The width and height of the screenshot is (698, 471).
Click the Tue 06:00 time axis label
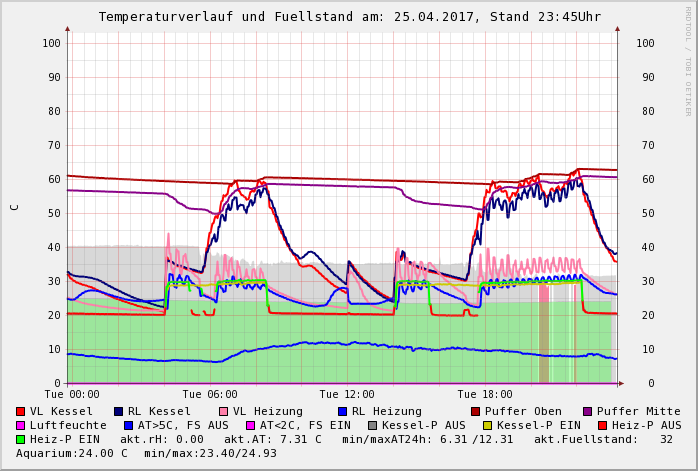click(x=210, y=394)
